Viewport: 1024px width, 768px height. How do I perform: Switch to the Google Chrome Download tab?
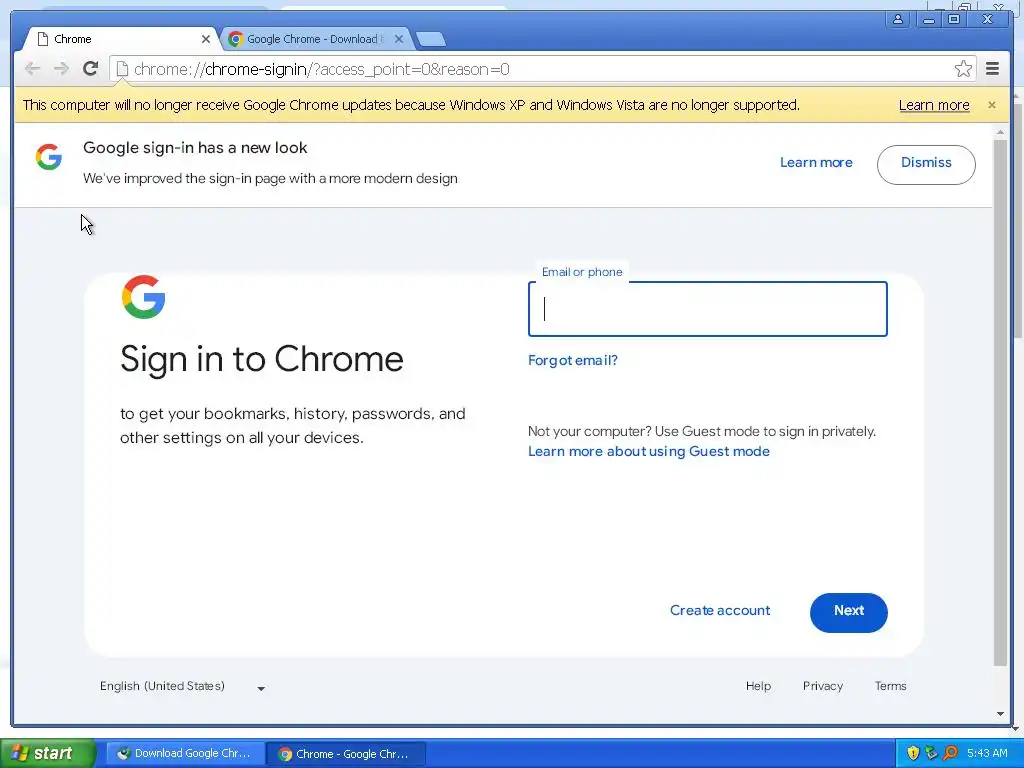pyautogui.click(x=317, y=39)
